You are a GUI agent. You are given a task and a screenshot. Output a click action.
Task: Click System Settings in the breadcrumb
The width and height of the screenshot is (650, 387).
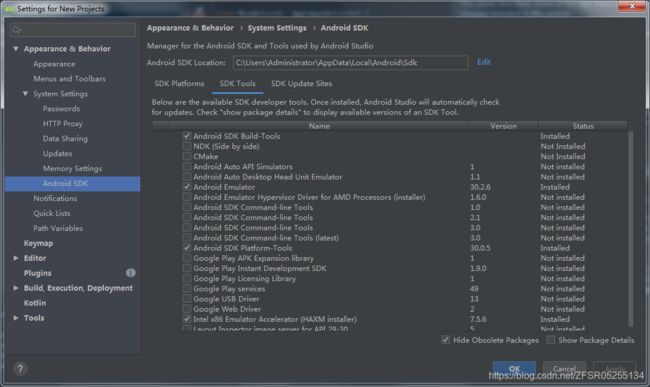(277, 28)
